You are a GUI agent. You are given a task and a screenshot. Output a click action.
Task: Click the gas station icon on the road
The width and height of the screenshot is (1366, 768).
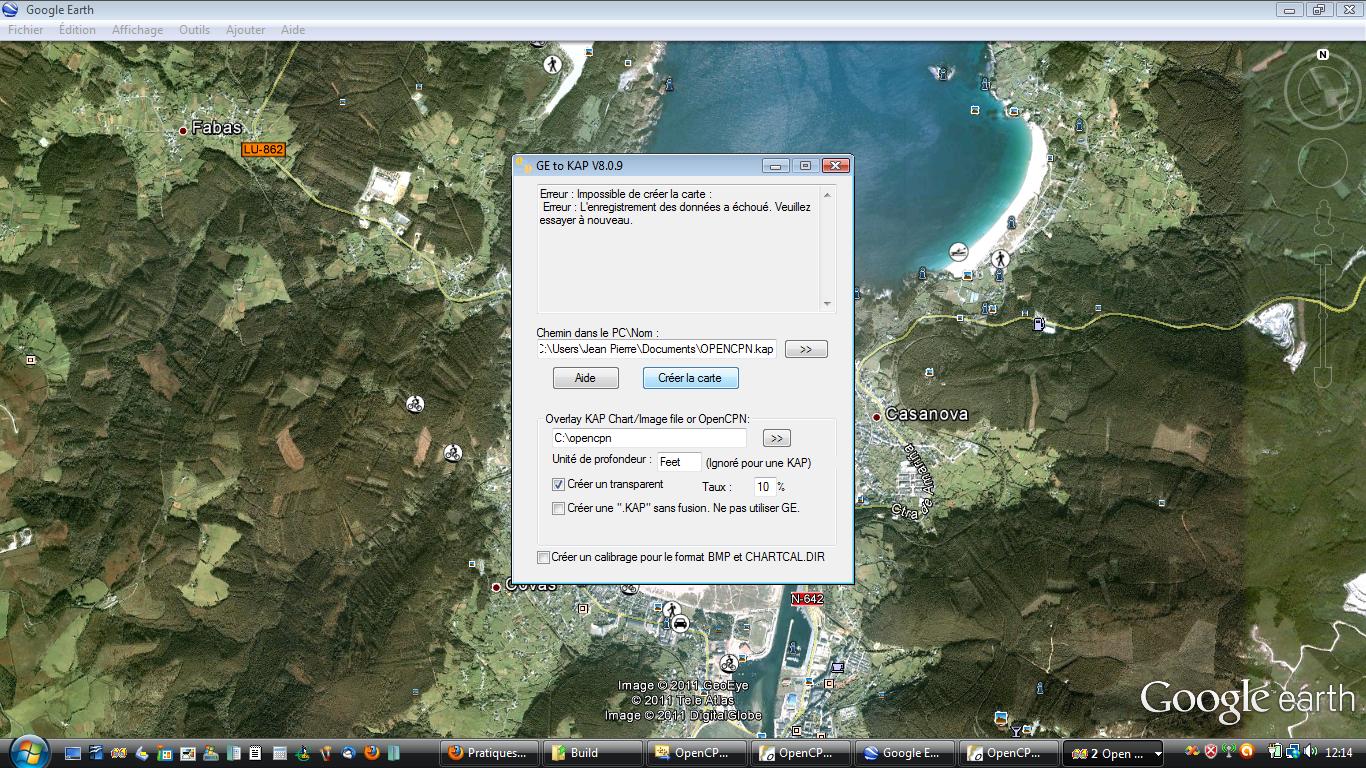[x=1039, y=323]
